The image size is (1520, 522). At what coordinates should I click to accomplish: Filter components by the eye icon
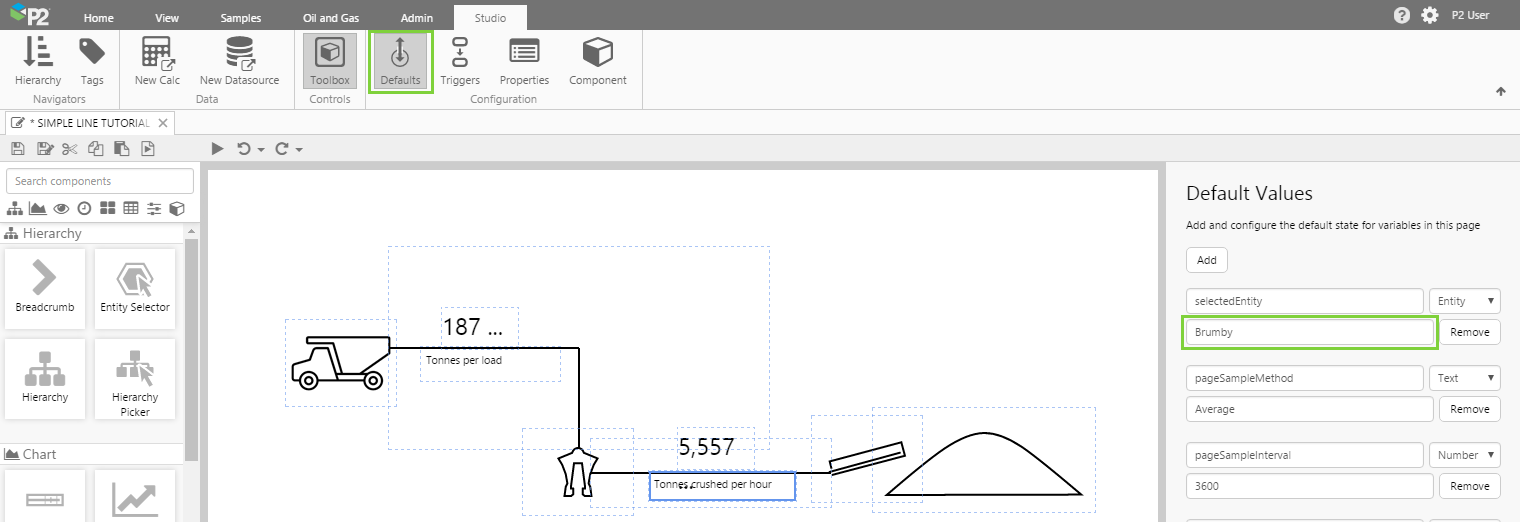[x=61, y=209]
